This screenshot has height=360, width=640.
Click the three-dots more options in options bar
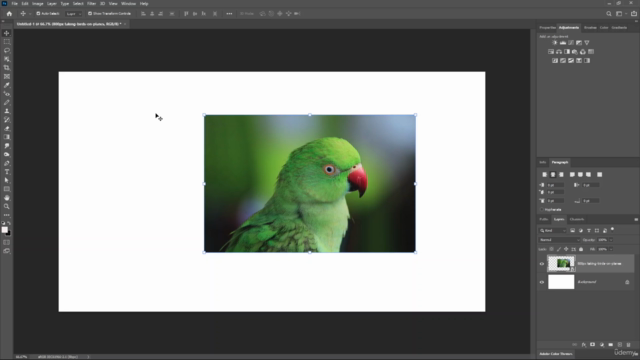tap(229, 13)
